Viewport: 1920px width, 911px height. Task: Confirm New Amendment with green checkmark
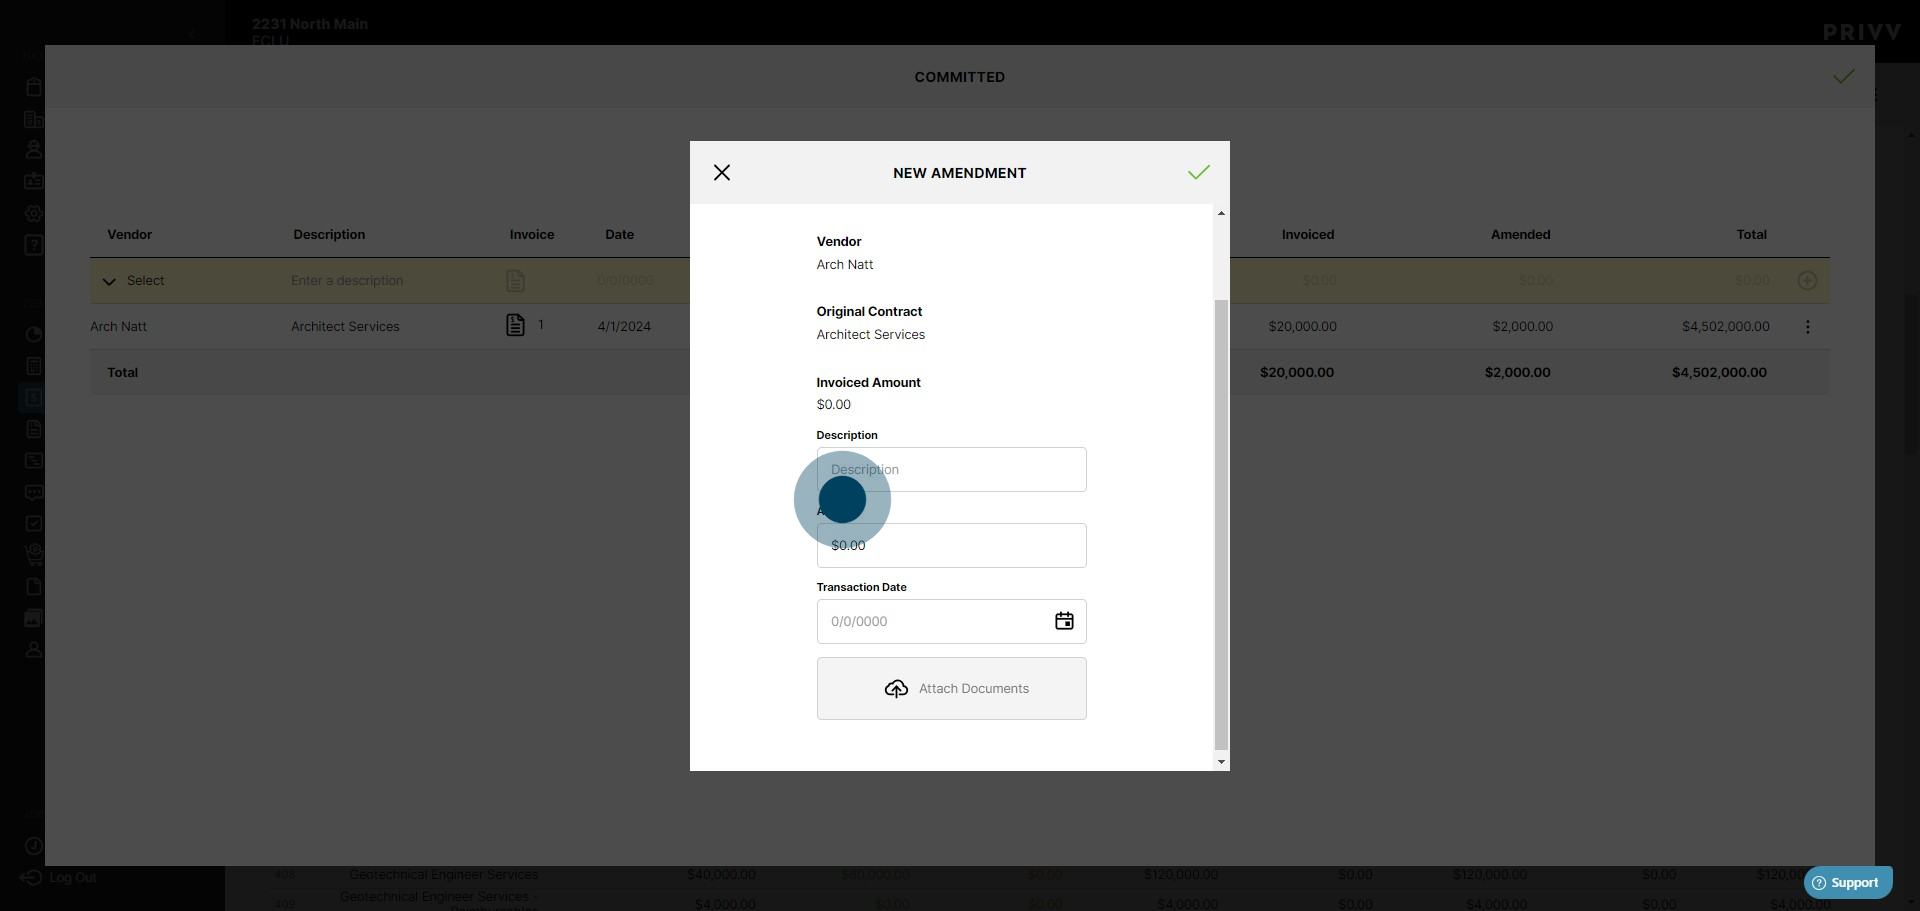(x=1199, y=172)
